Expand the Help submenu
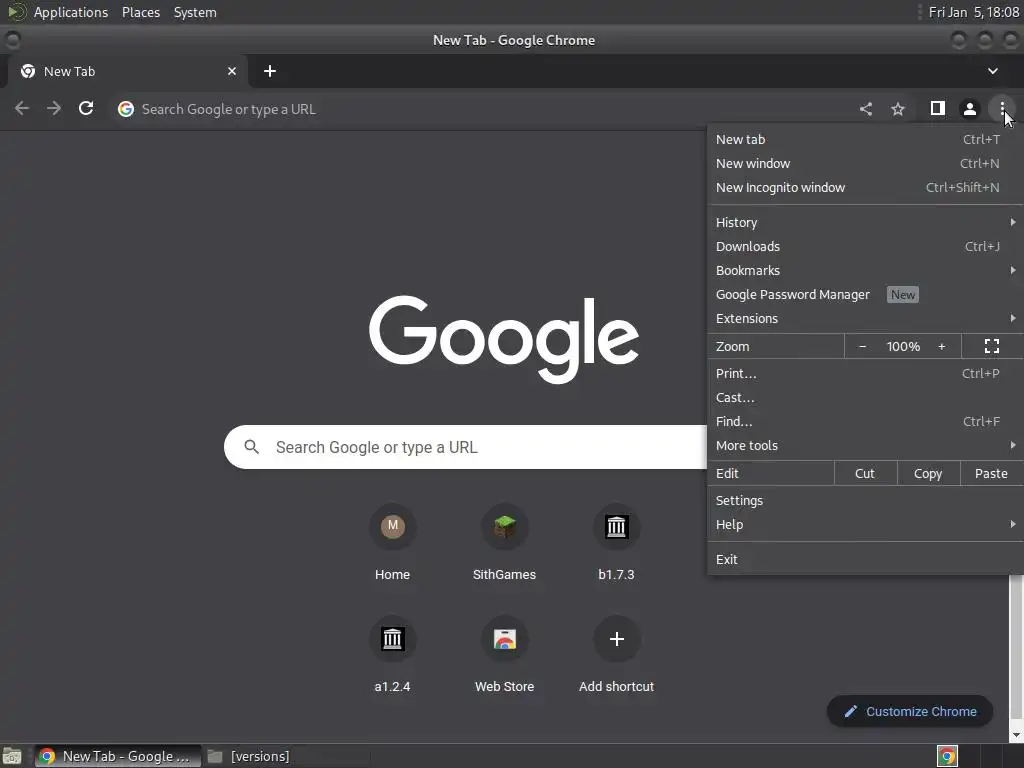This screenshot has height=768, width=1024. tap(865, 524)
